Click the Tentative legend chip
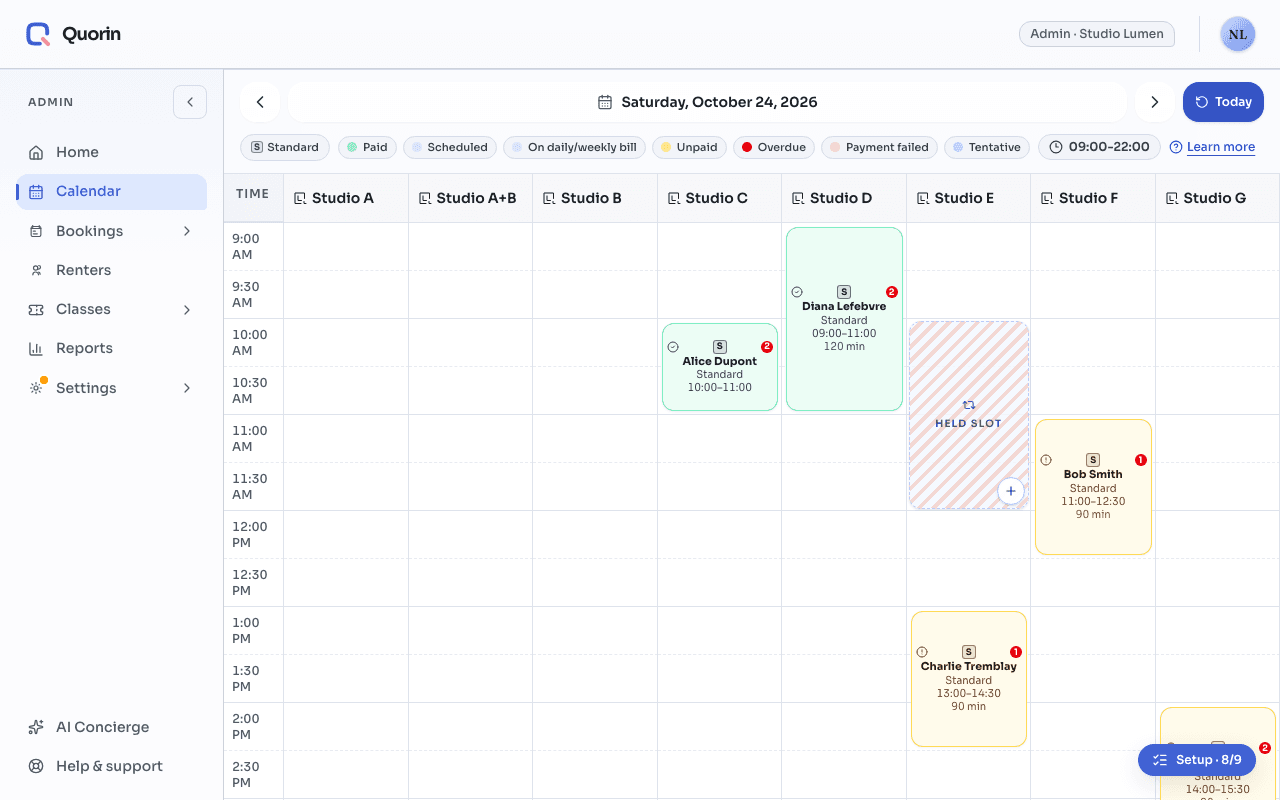The height and width of the screenshot is (800, 1280). coord(987,147)
